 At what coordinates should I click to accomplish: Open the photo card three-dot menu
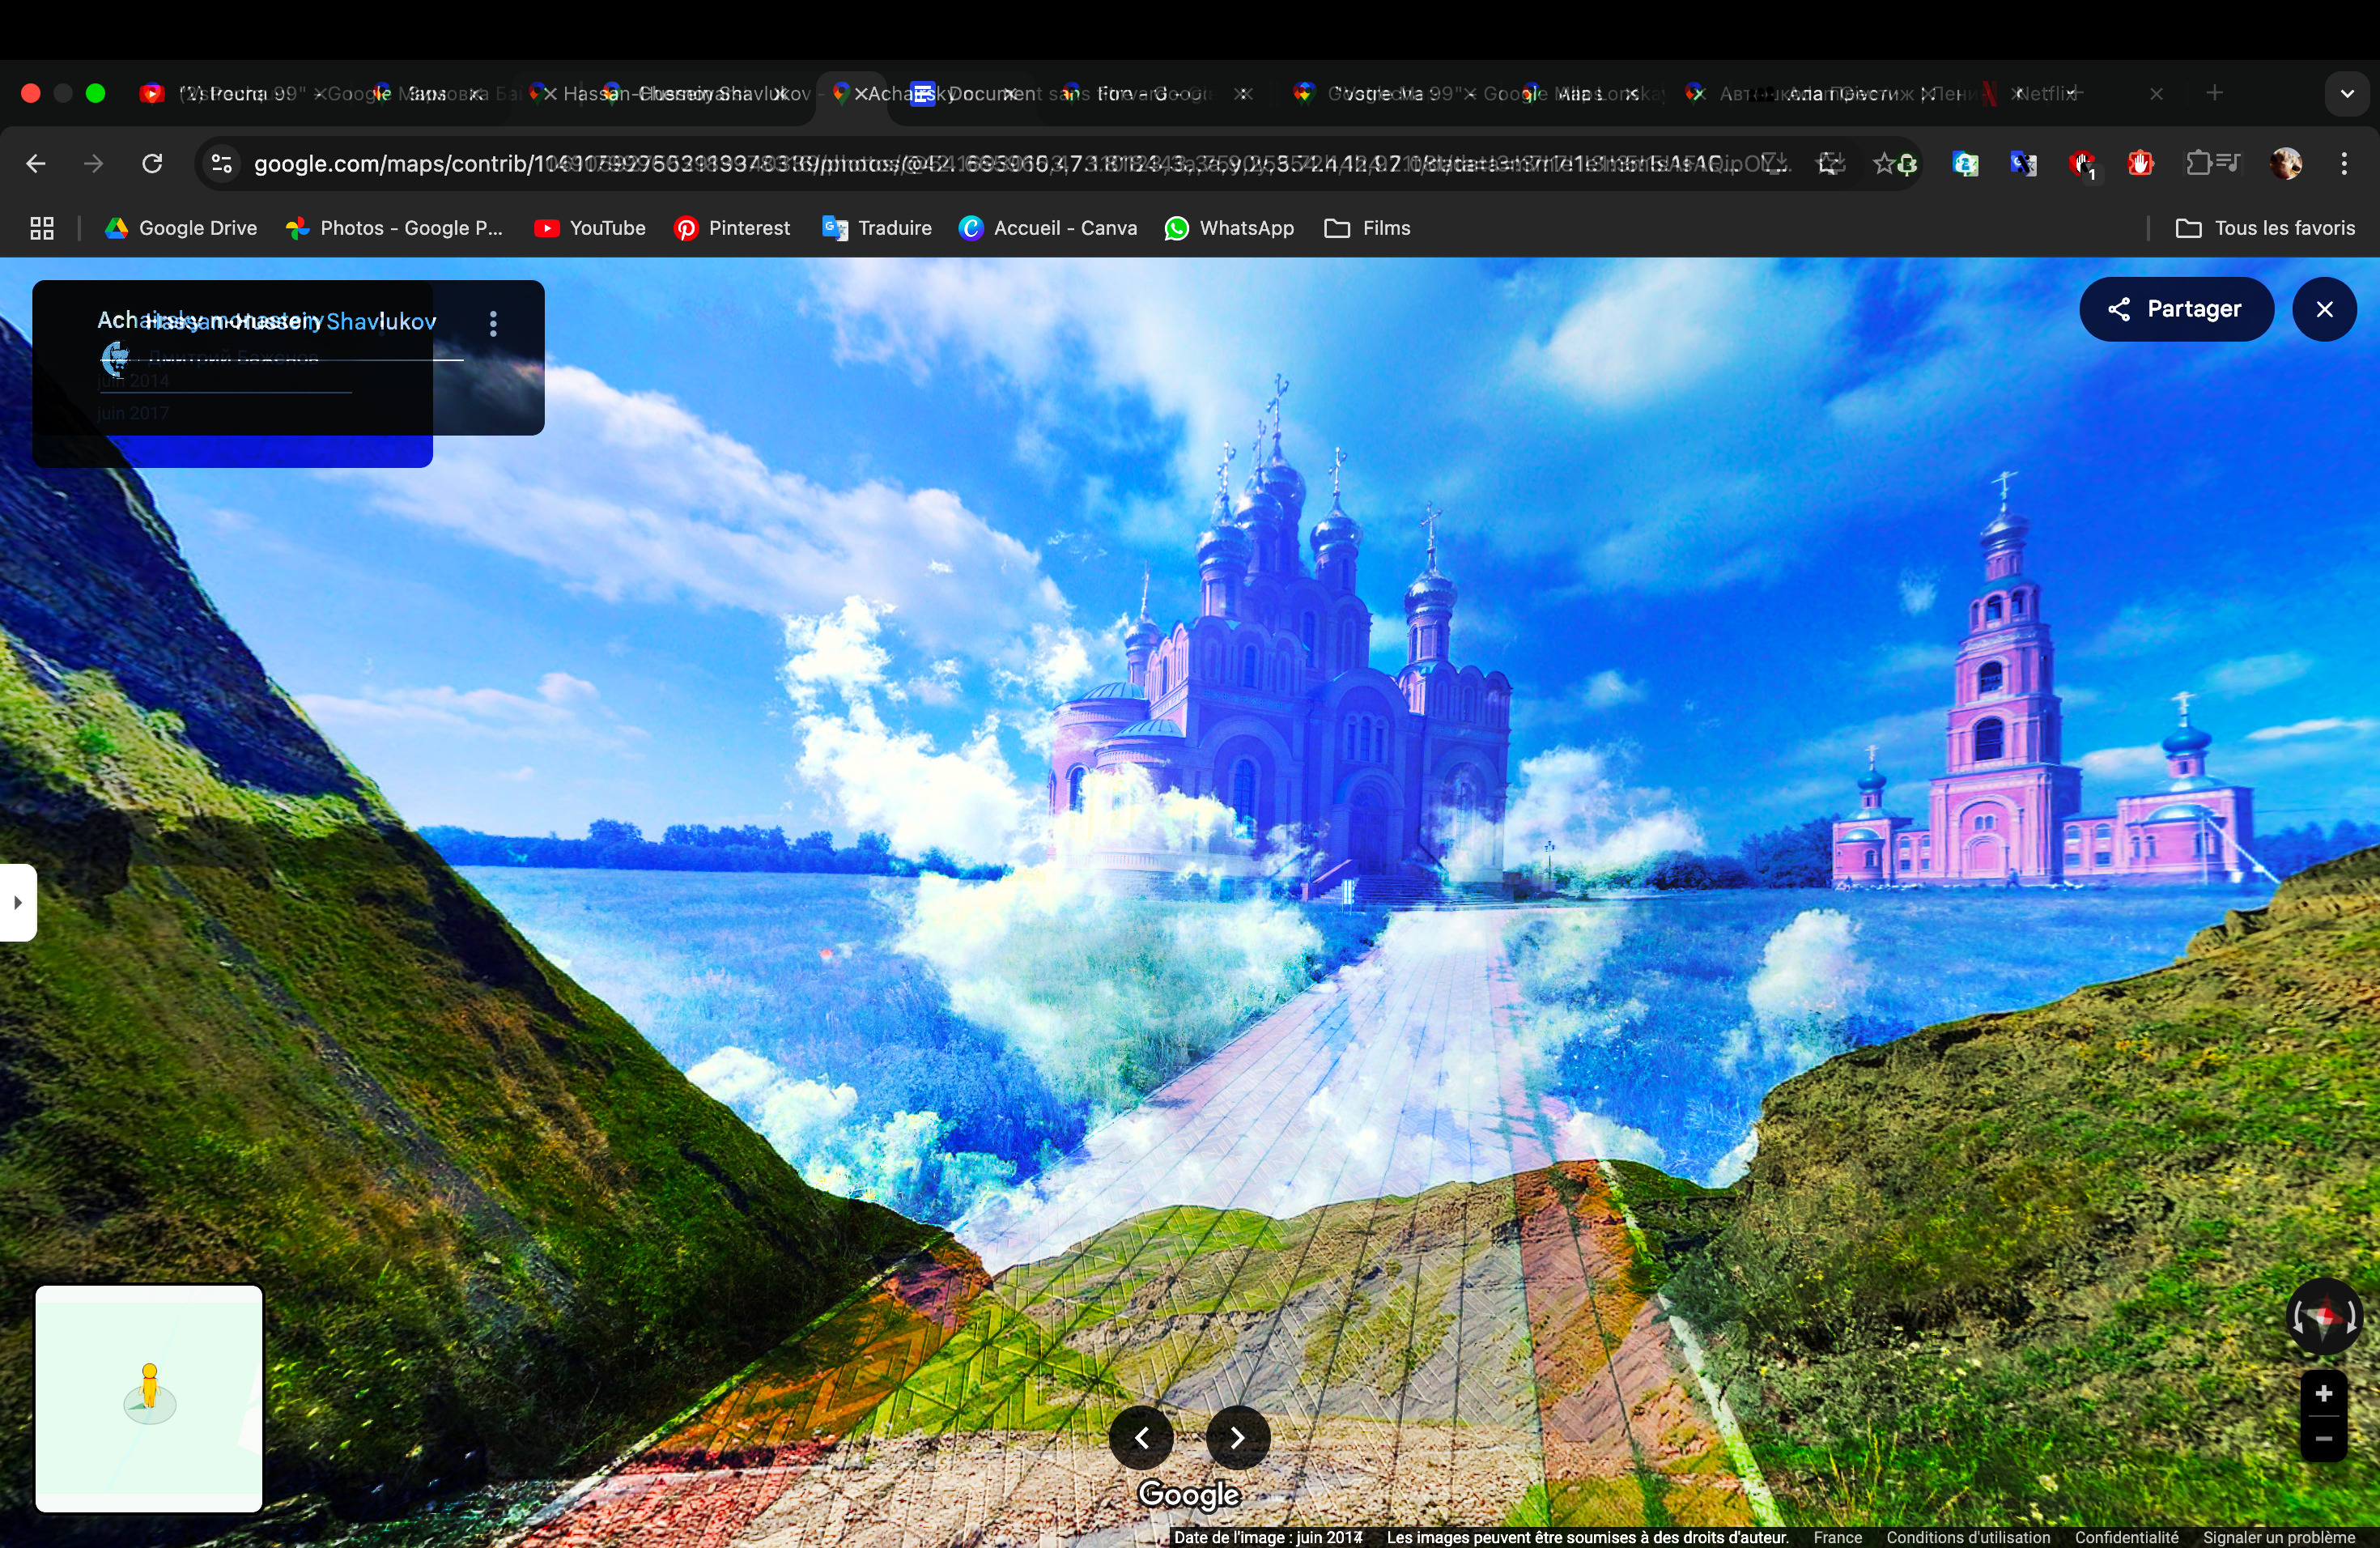tap(493, 323)
